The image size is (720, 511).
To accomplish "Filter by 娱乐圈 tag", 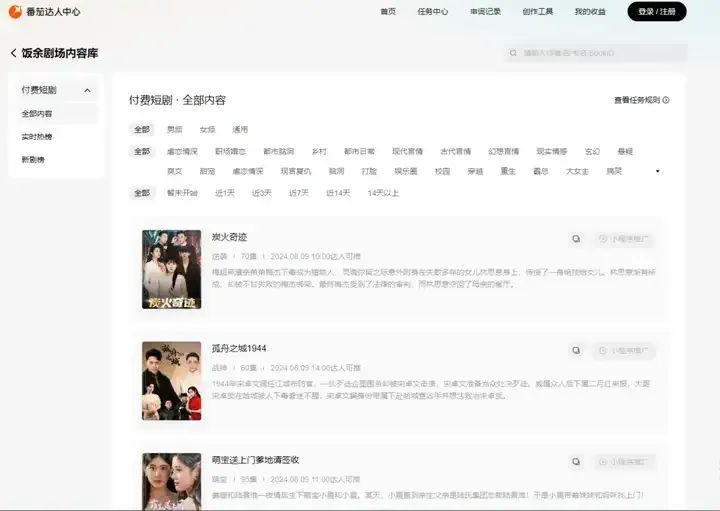I will (x=406, y=171).
